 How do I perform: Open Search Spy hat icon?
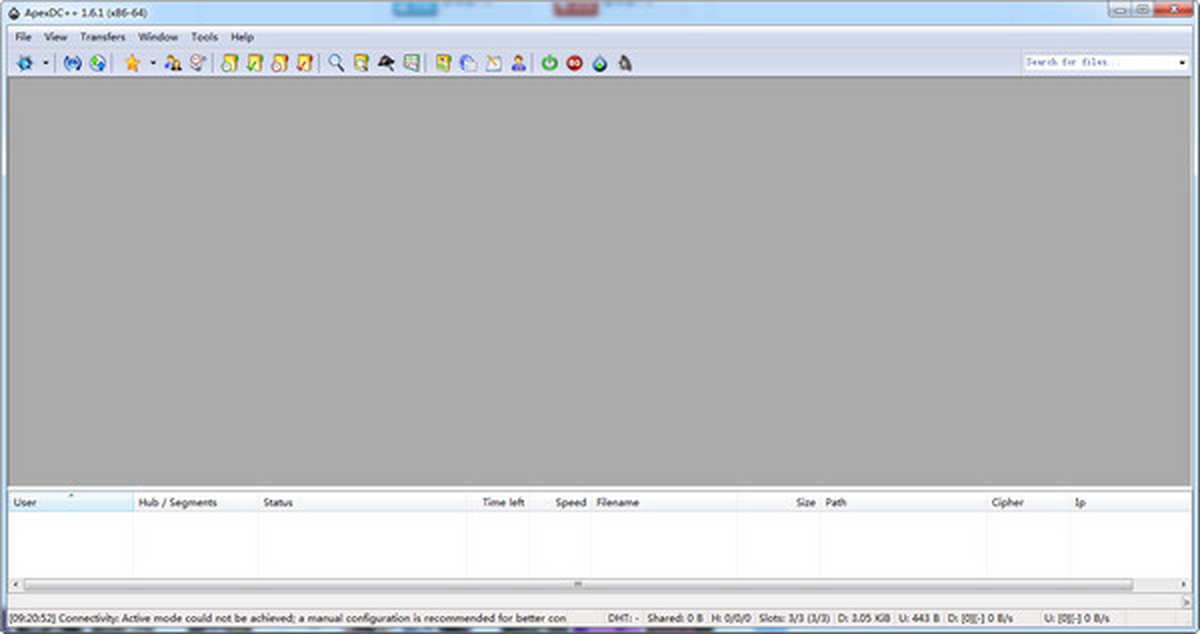coord(385,63)
